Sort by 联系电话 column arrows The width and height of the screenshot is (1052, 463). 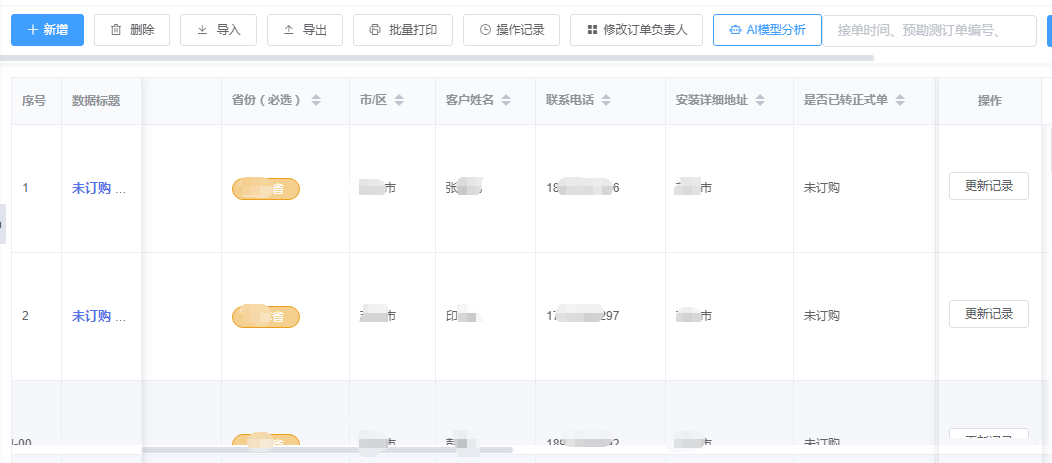(606, 101)
